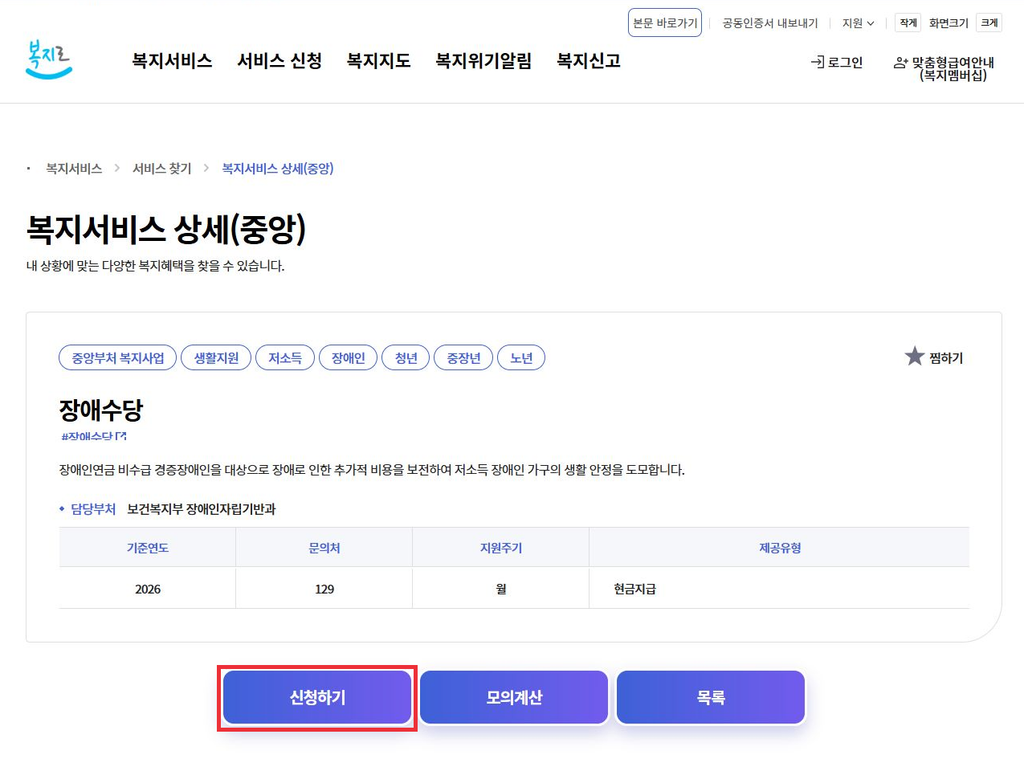The height and width of the screenshot is (759, 1024).
Task: Click the 2026 table cell
Action: click(148, 589)
